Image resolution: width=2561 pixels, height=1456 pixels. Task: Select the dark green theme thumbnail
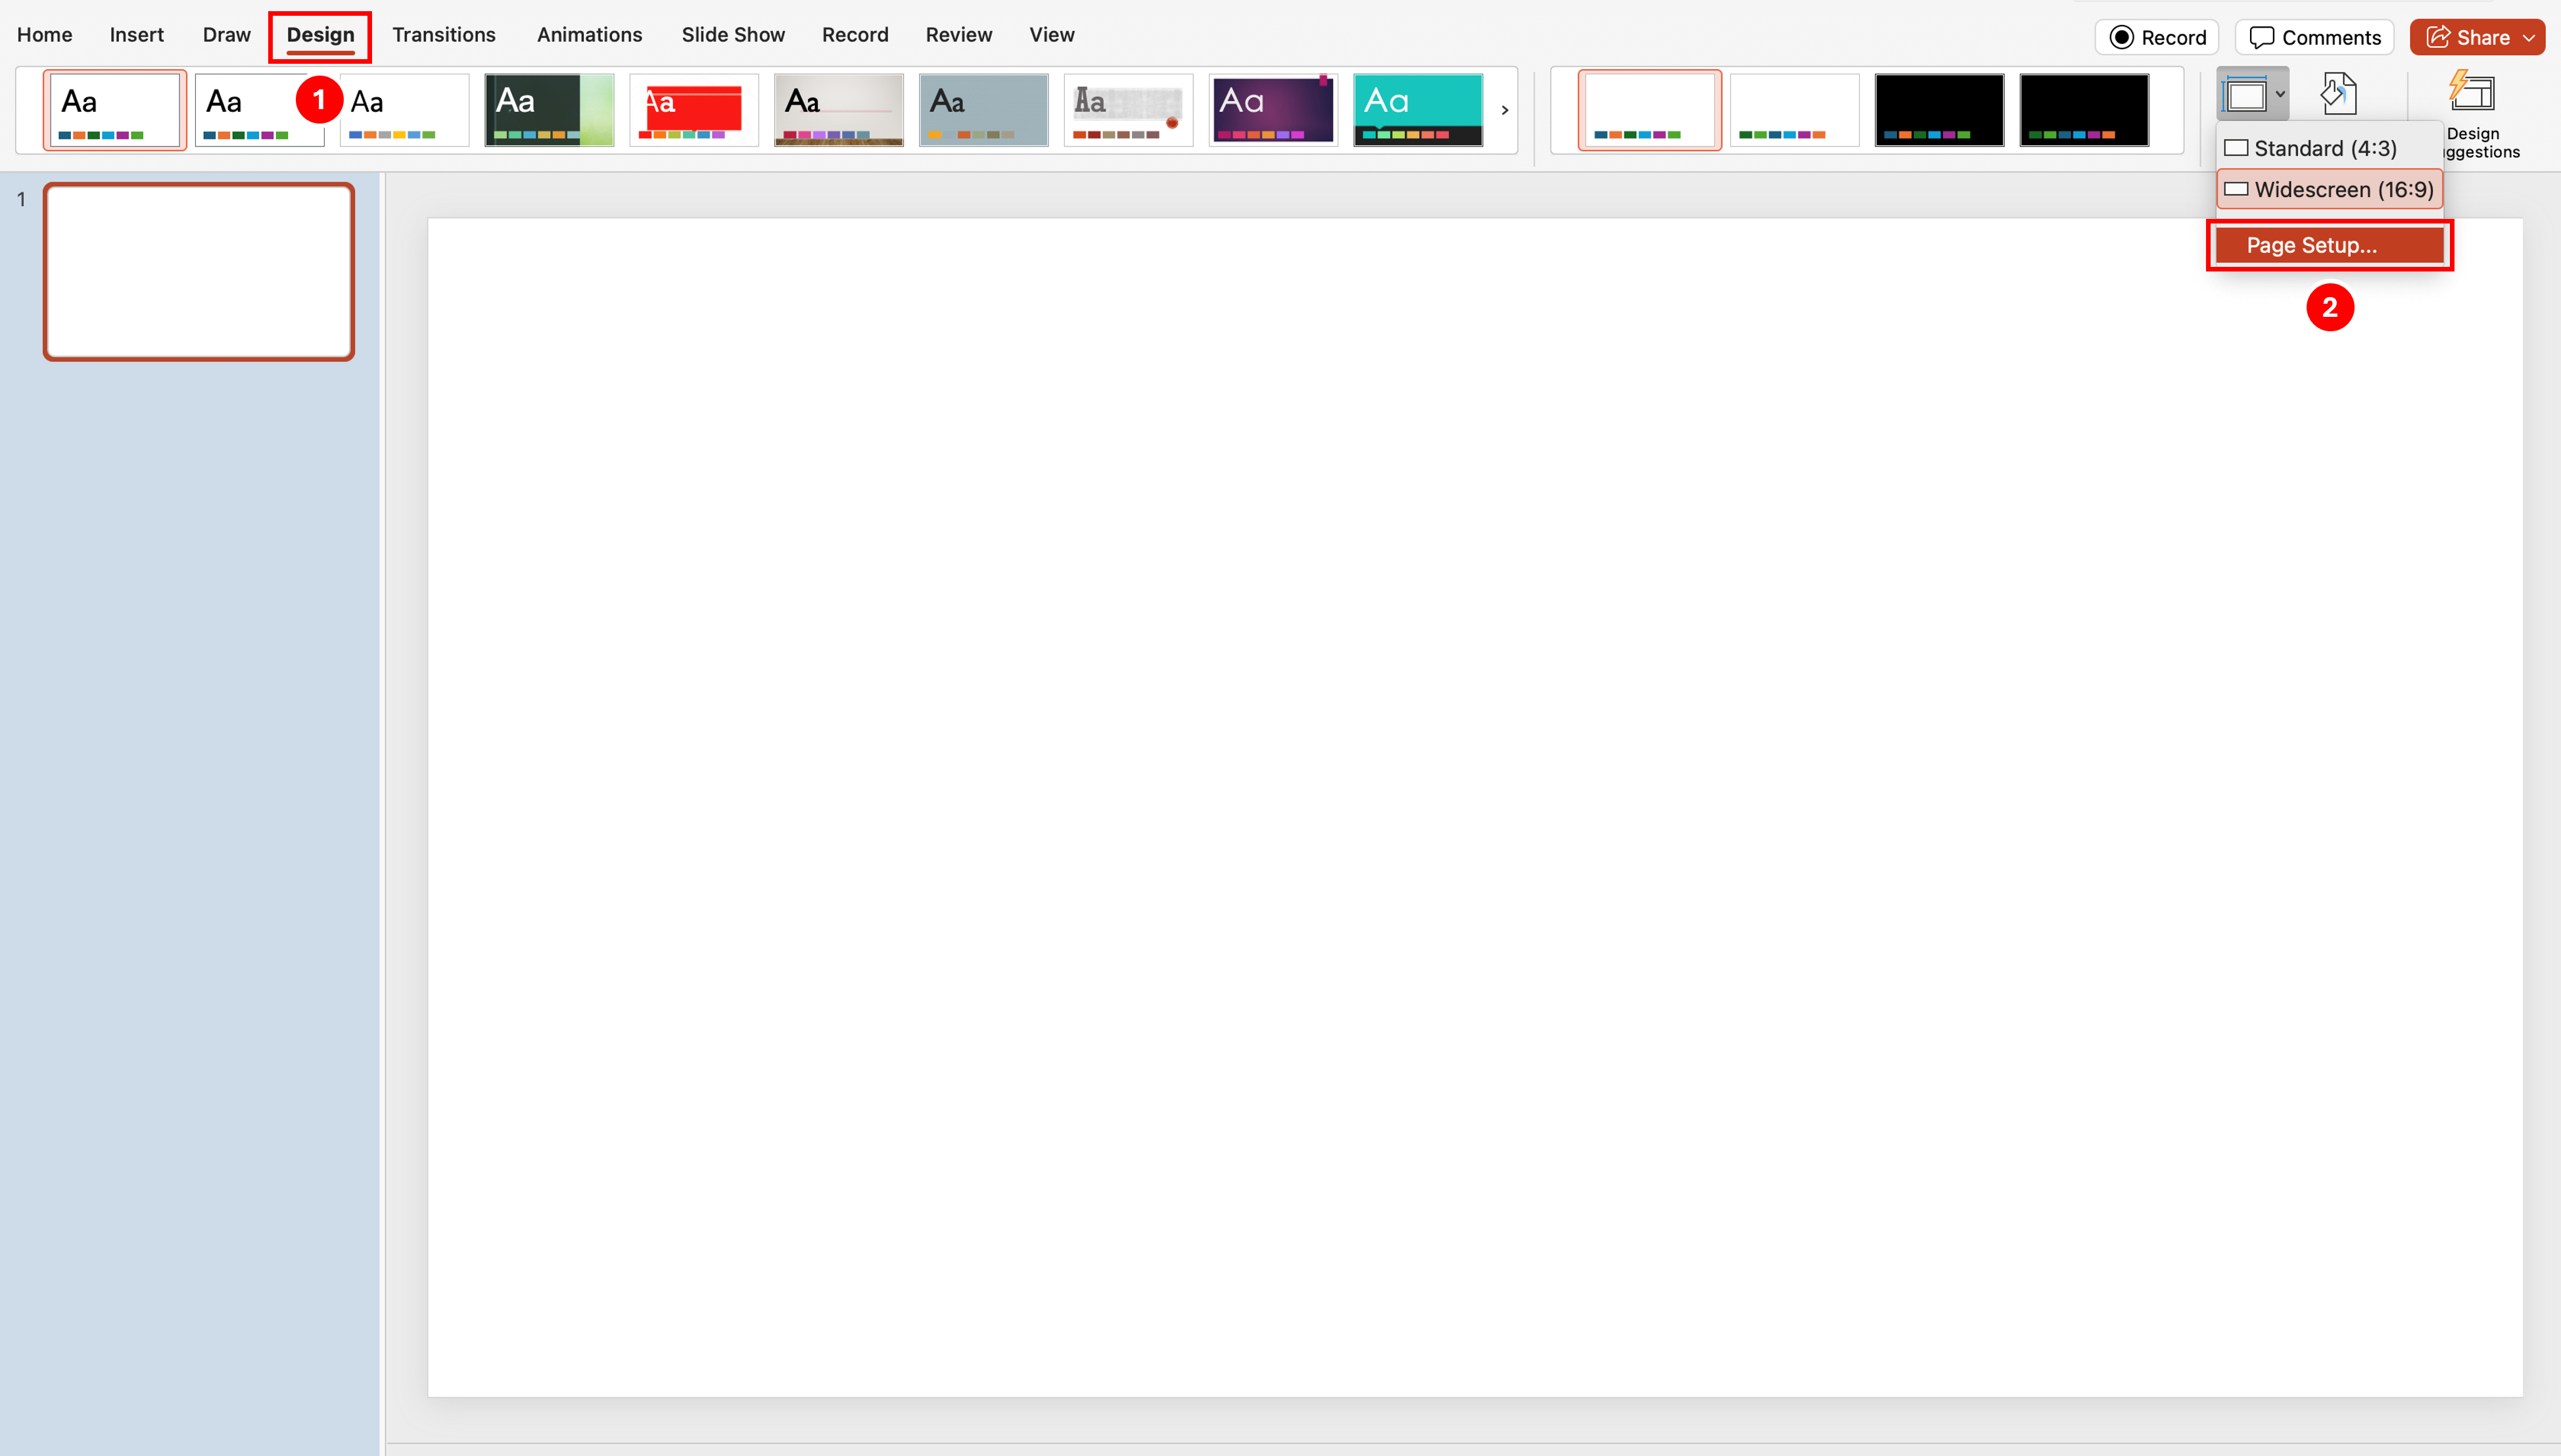(x=549, y=110)
